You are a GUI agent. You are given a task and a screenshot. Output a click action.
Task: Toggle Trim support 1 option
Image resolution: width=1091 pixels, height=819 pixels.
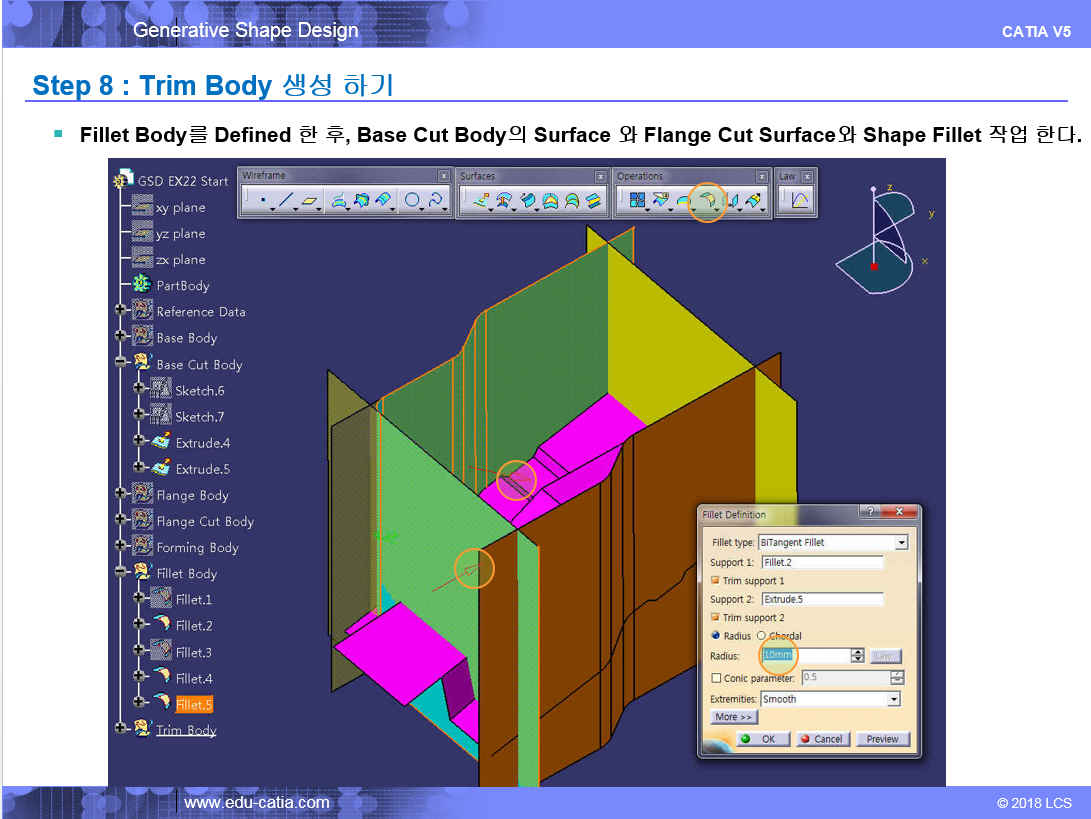[x=715, y=580]
